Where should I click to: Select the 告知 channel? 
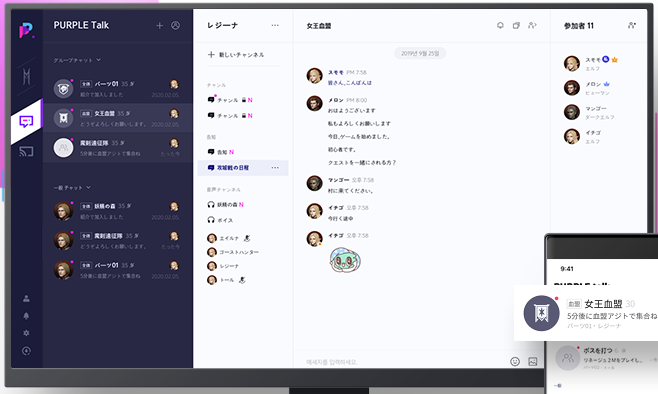[x=222, y=152]
